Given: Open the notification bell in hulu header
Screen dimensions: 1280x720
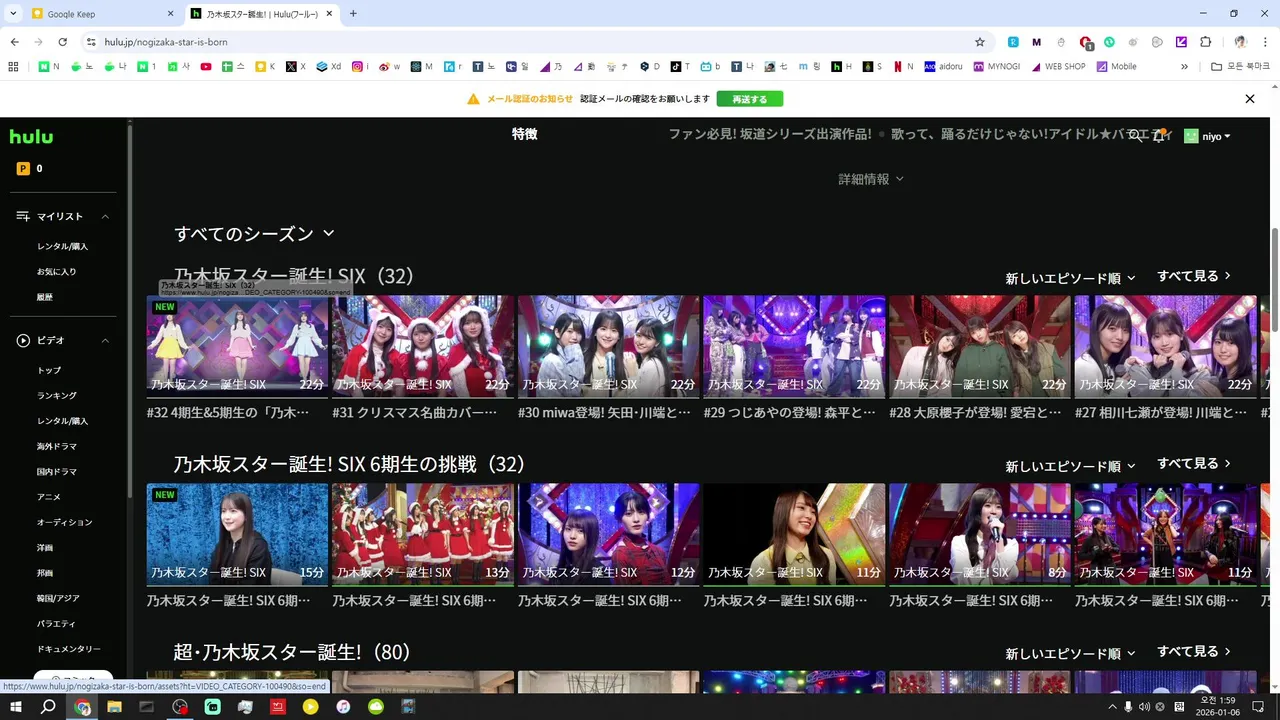Looking at the screenshot, I should coord(1160,136).
